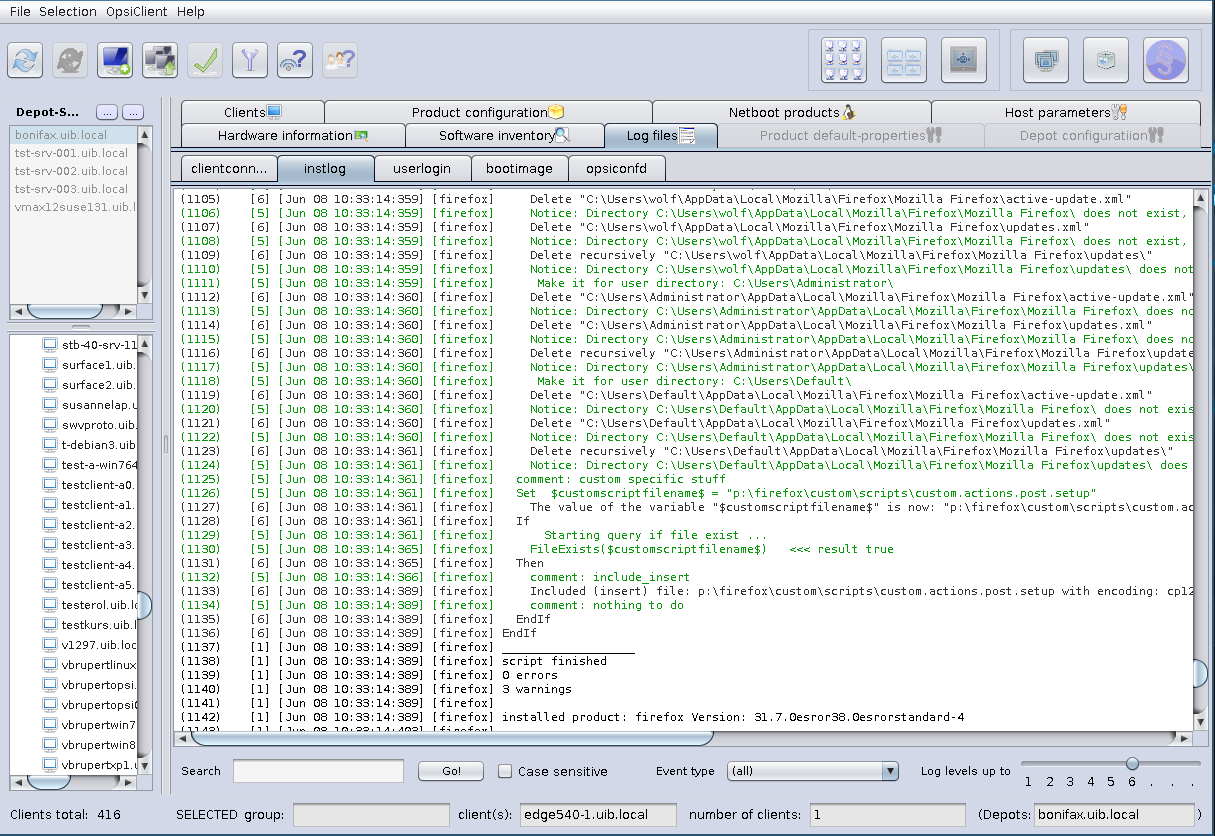The image size is (1215, 836).
Task: Click the users question mark session icon
Action: click(340, 60)
